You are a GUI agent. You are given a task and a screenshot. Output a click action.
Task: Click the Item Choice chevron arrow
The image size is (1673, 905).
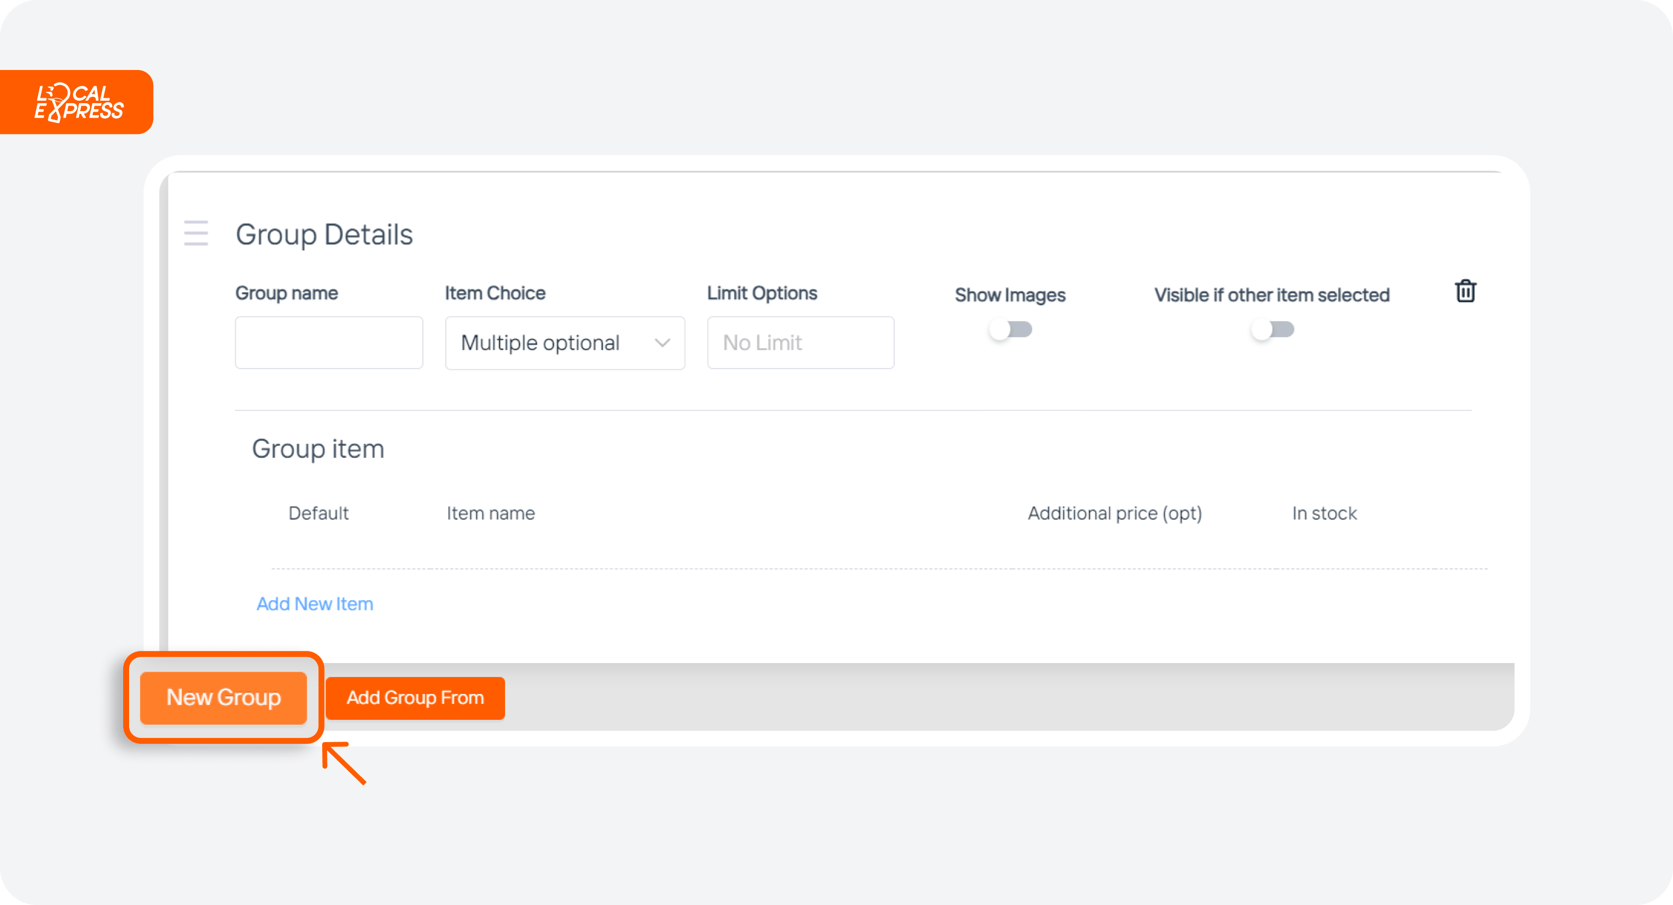pos(662,342)
